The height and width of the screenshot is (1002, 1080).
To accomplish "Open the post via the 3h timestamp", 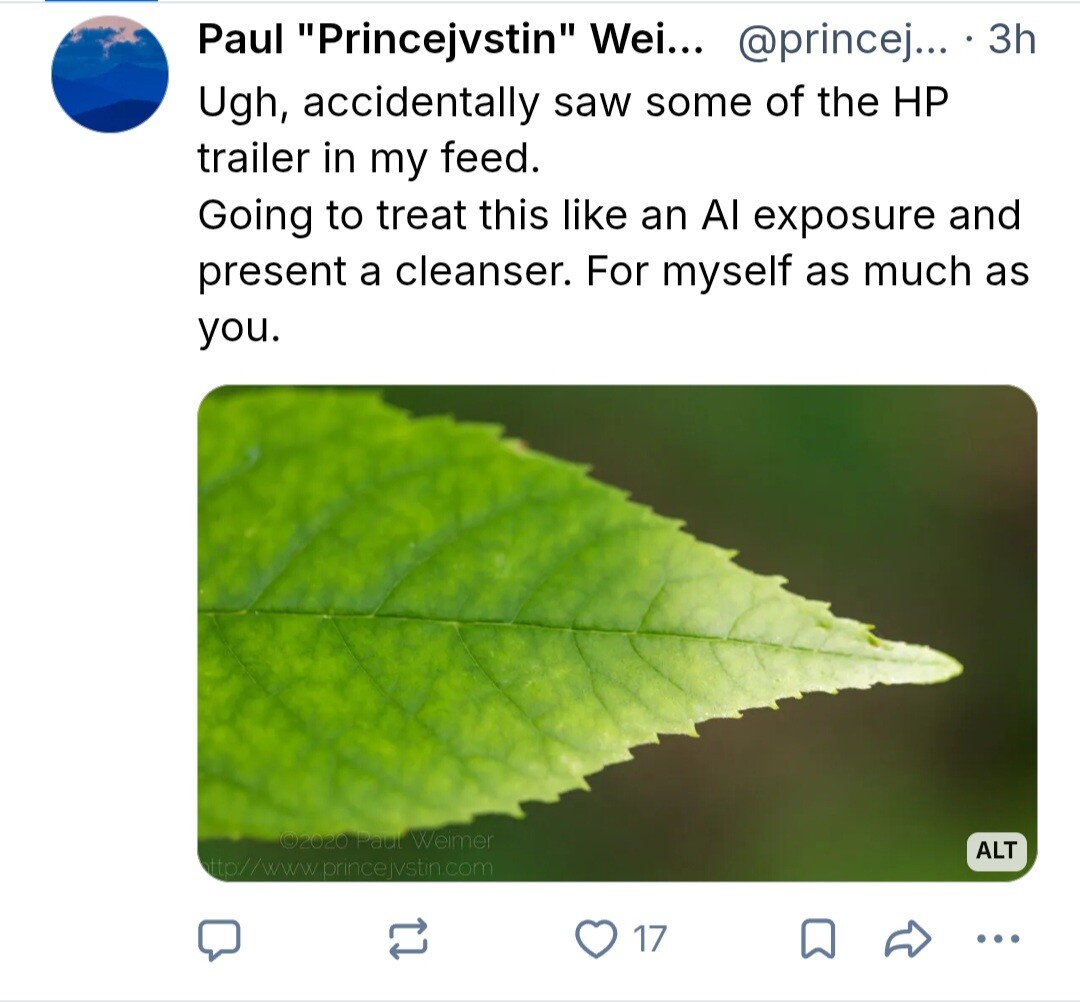I will (x=1010, y=40).
